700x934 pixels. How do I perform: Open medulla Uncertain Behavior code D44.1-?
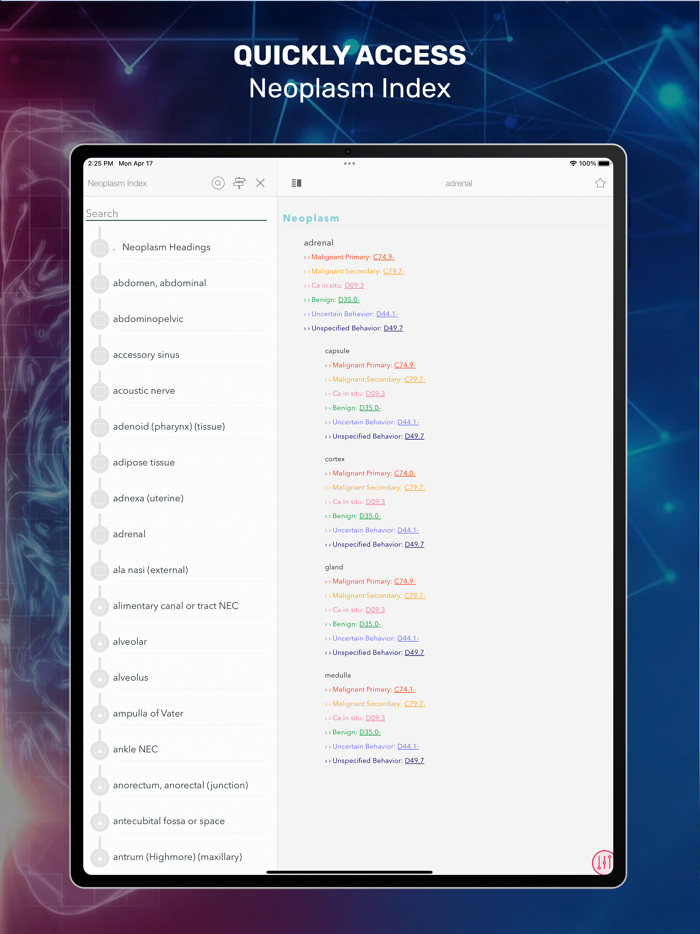[x=408, y=747]
